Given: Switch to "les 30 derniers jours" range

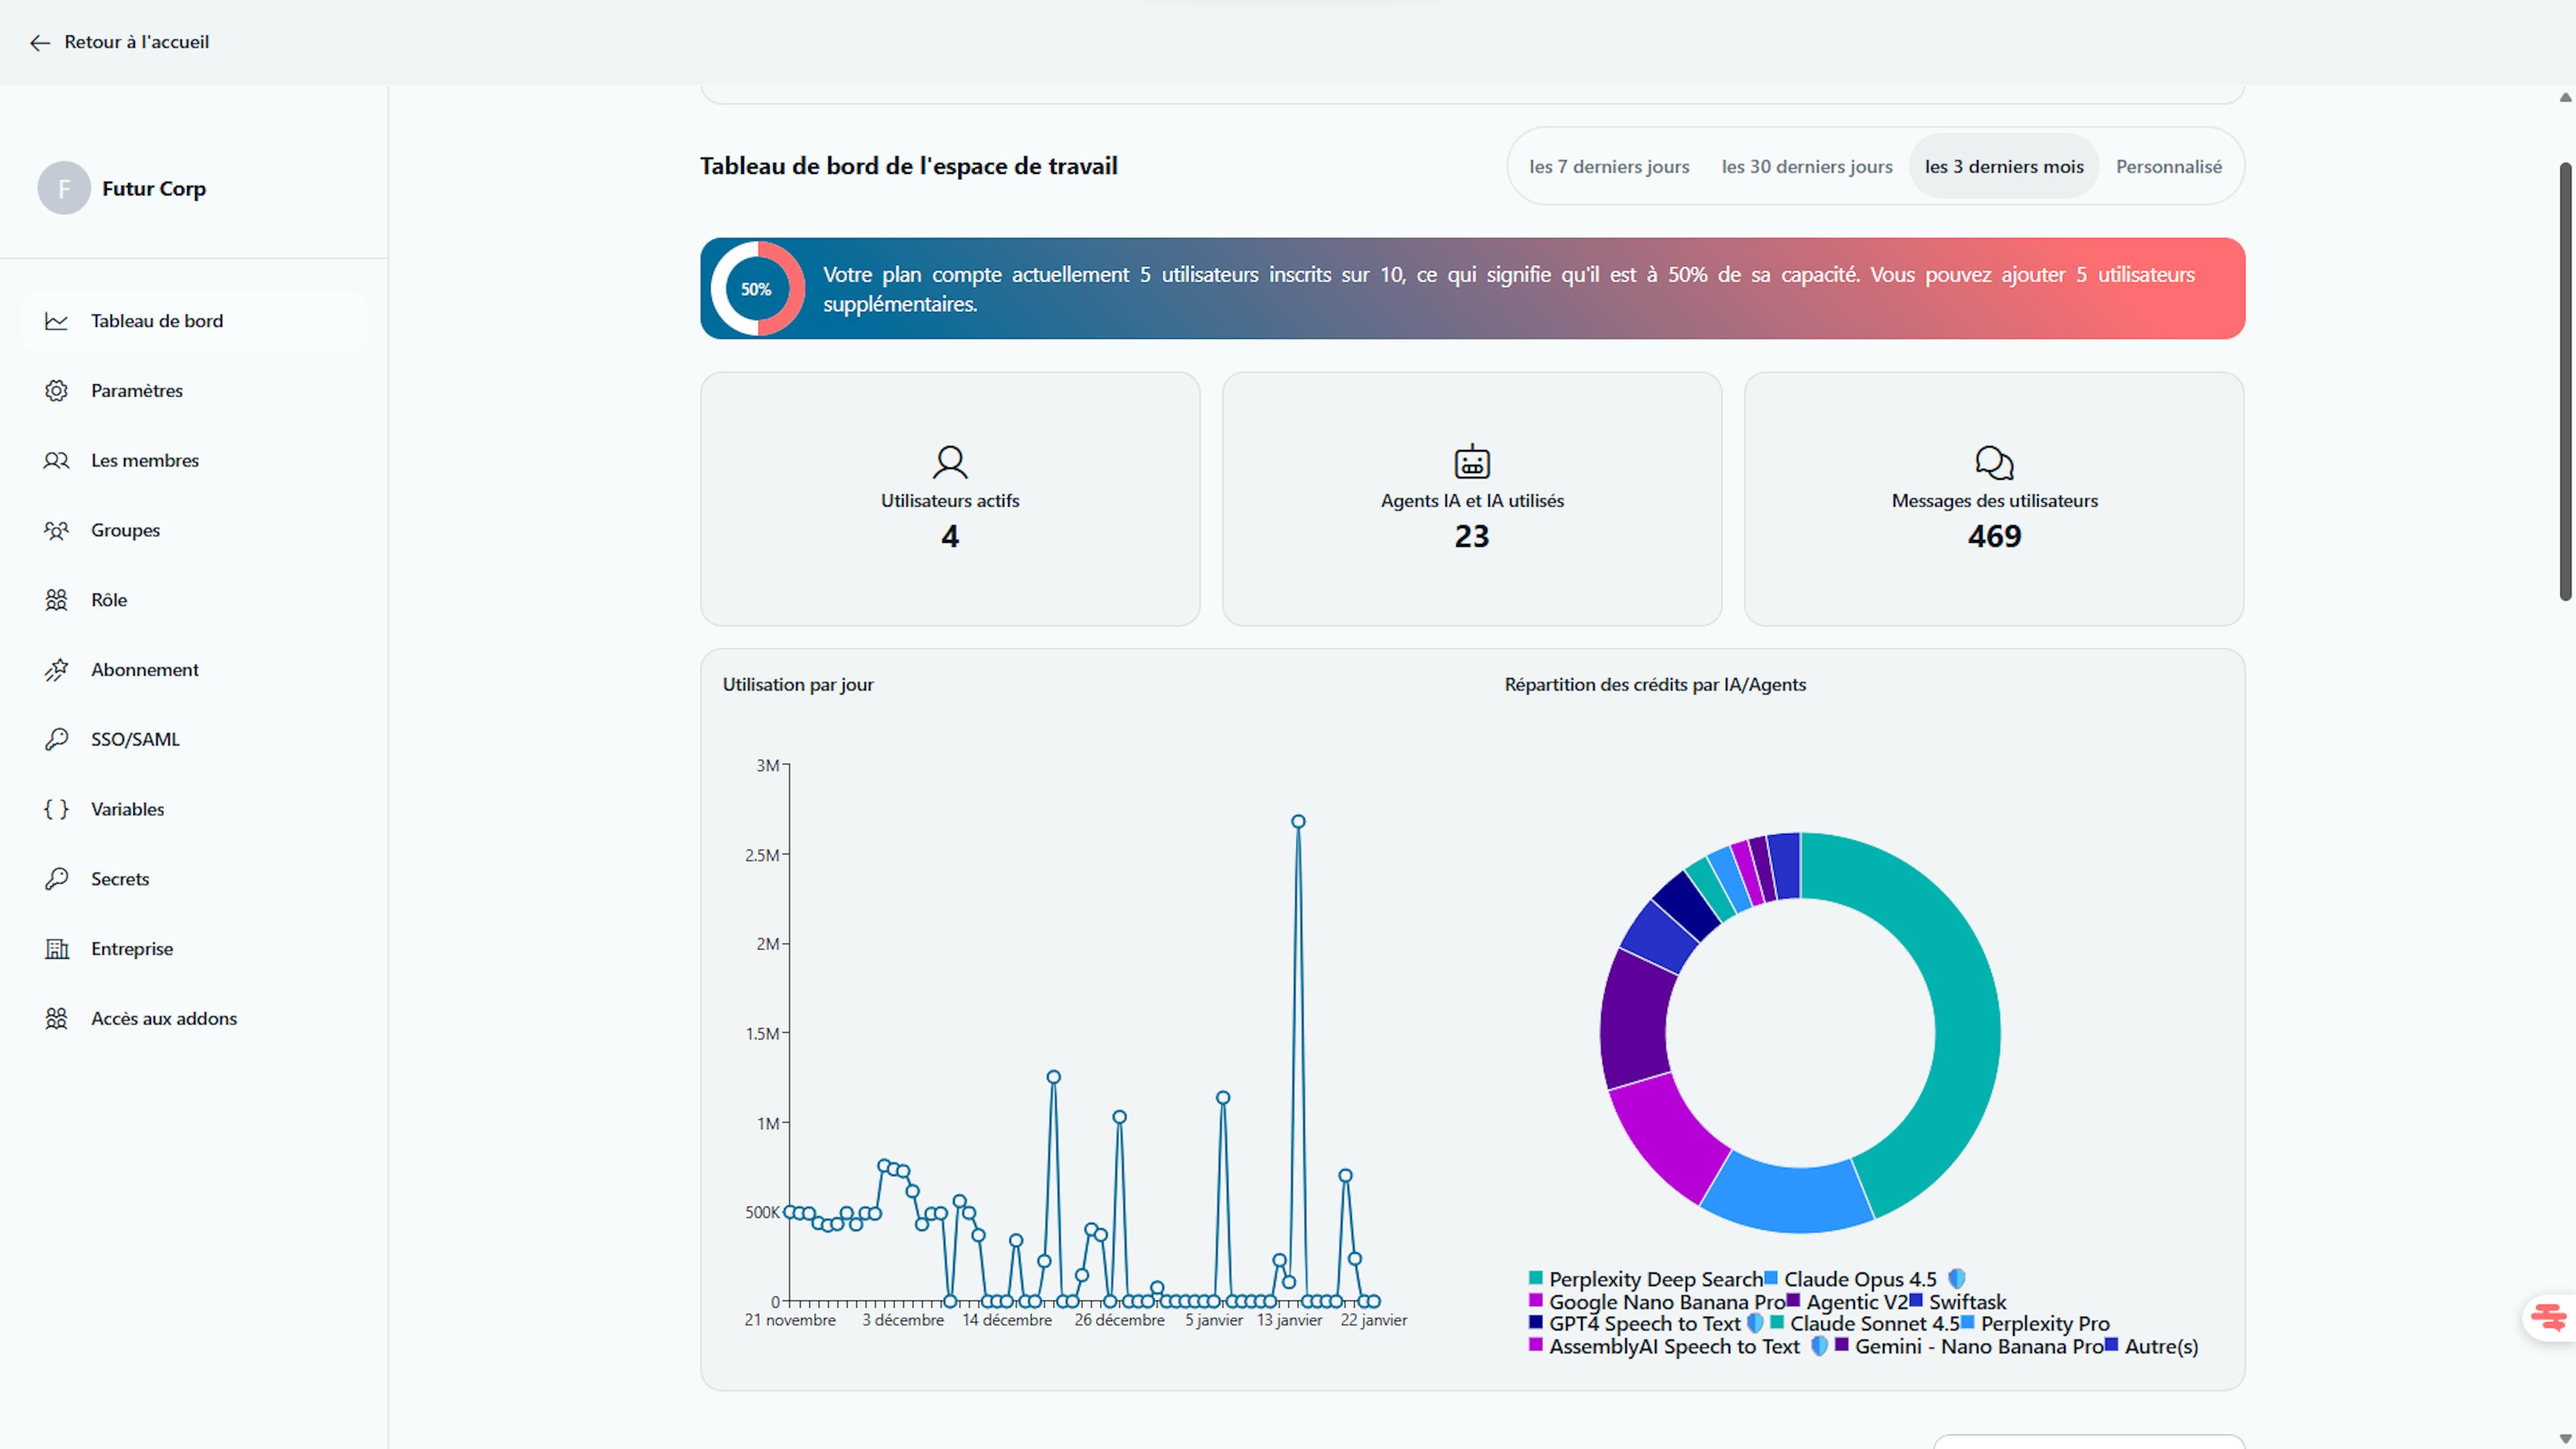Looking at the screenshot, I should click(1806, 167).
